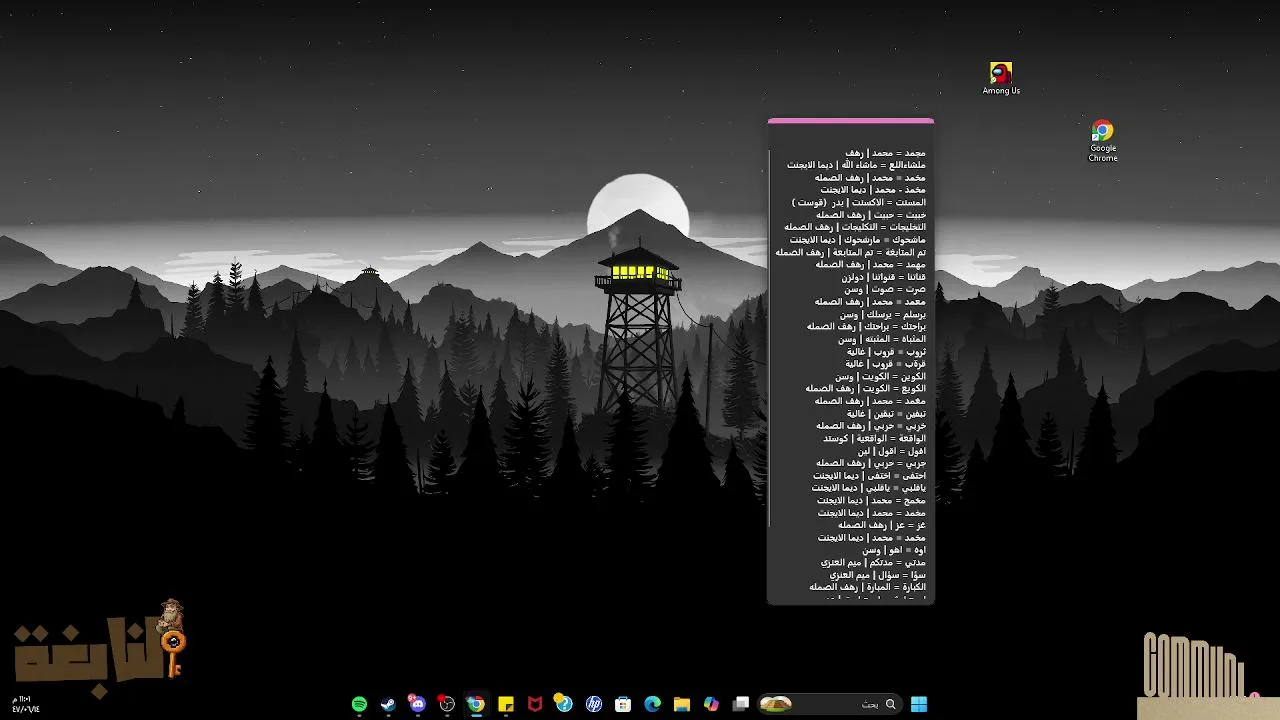Click the note line starting with ملشاءاللع

[x=856, y=165]
